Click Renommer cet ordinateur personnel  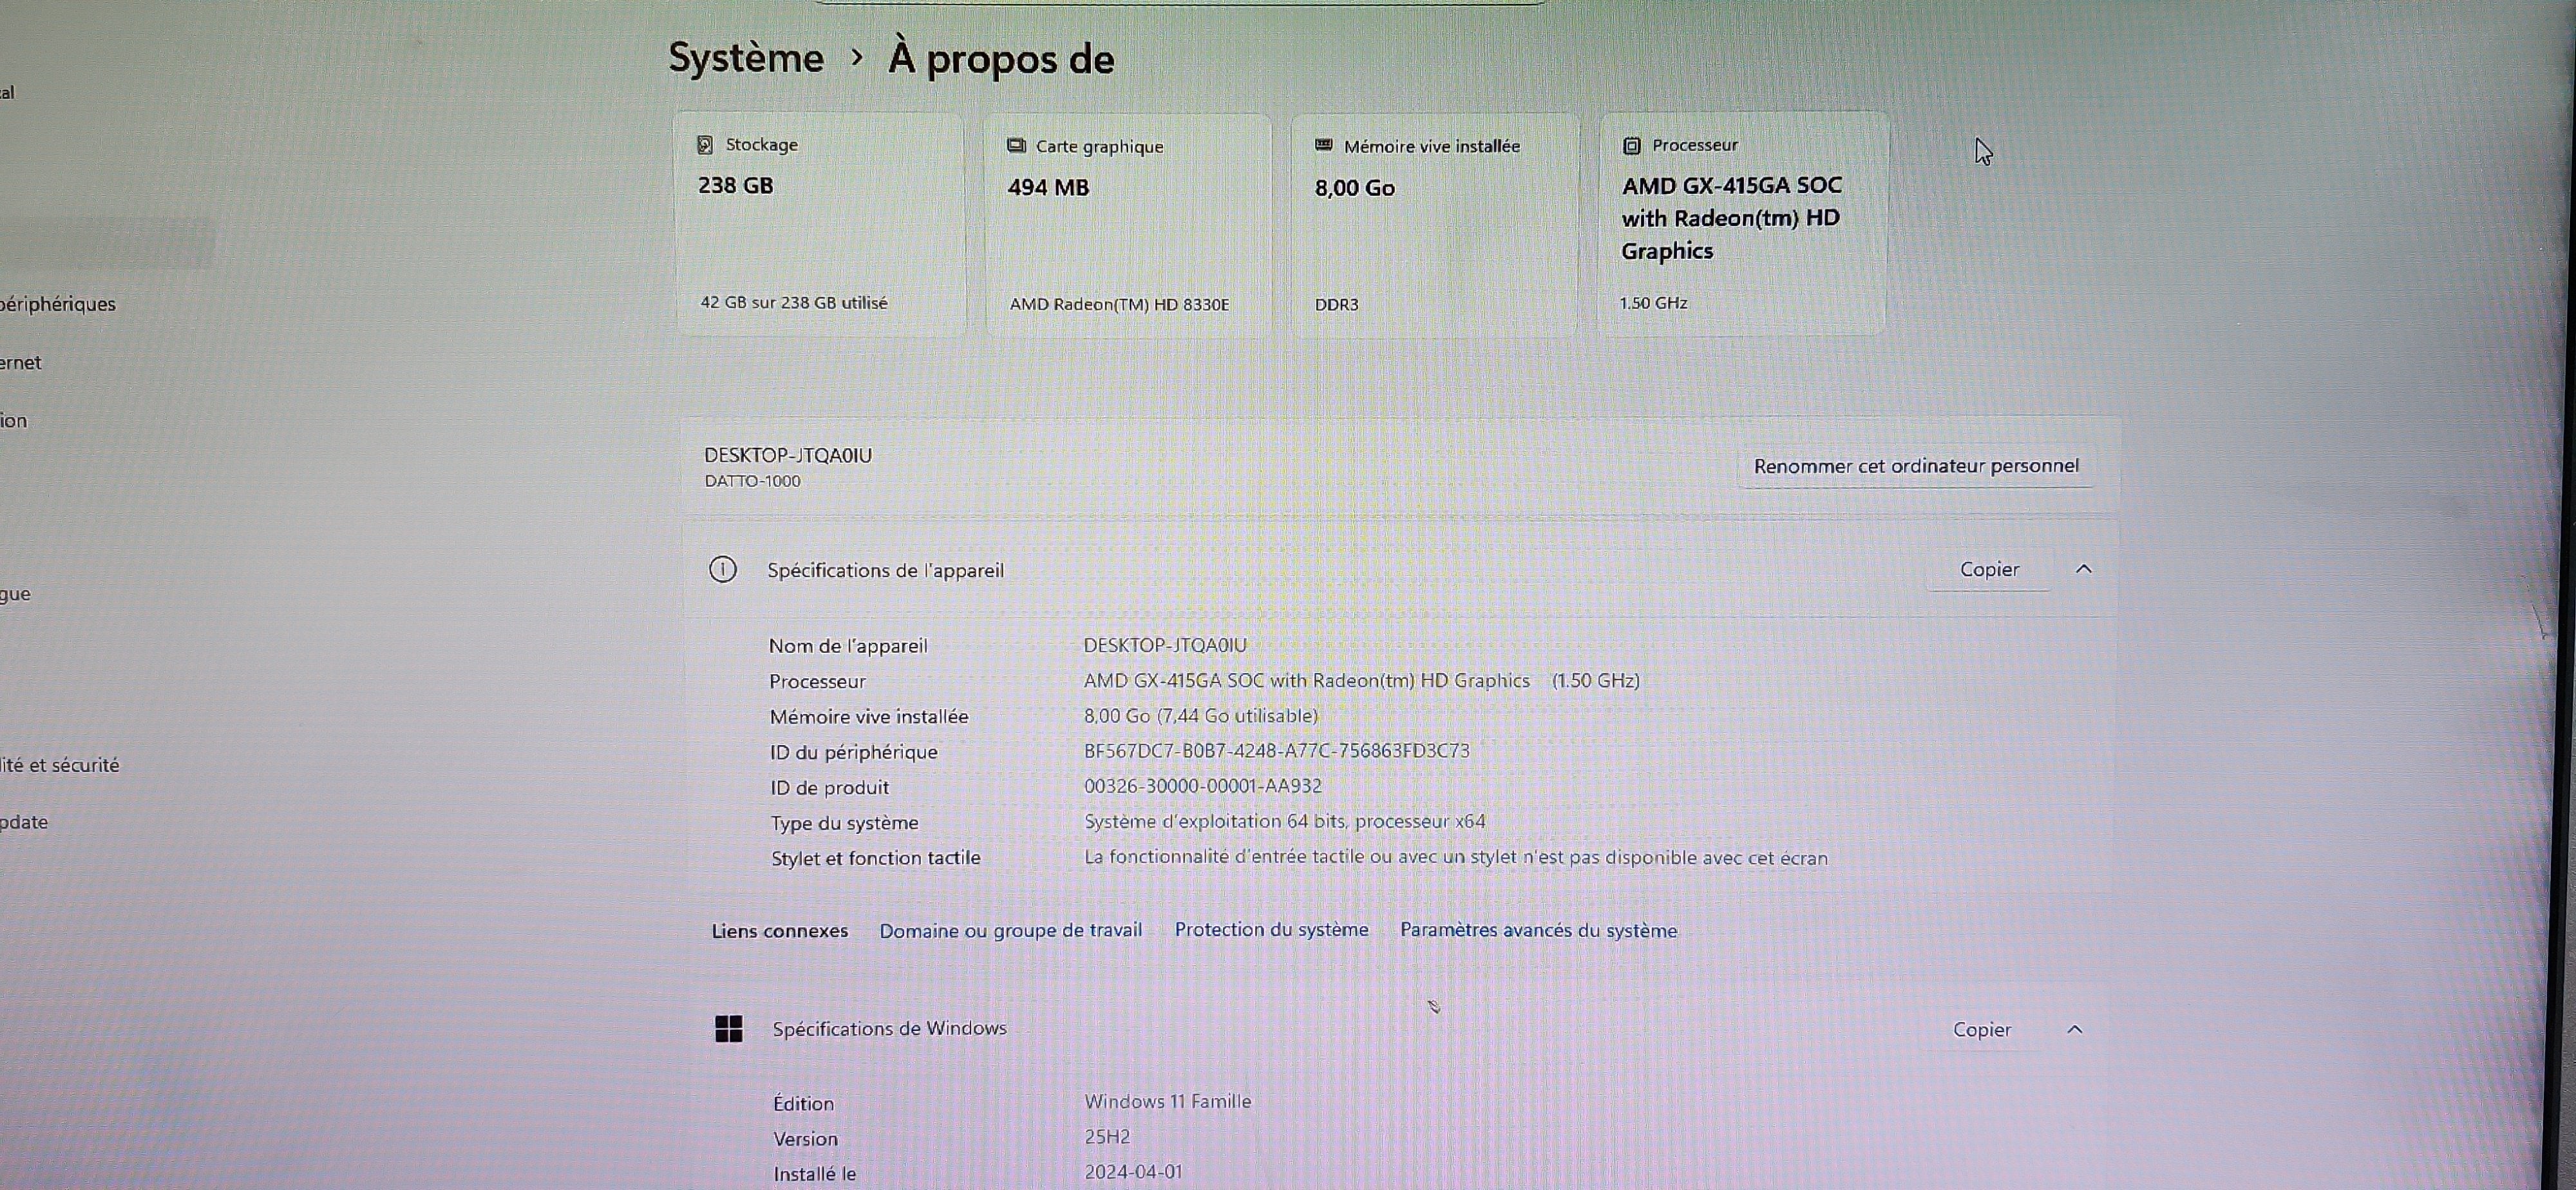[x=1916, y=465]
